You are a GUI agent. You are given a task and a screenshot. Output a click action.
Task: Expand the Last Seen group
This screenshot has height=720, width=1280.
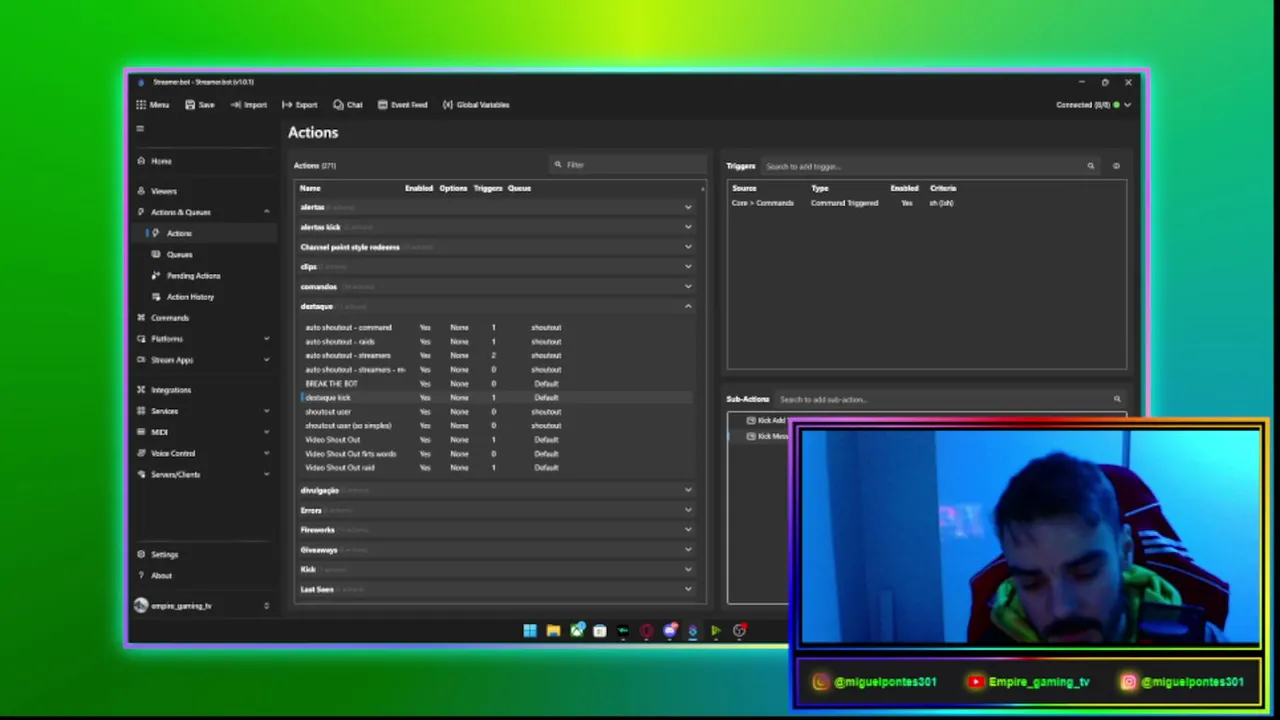(688, 589)
